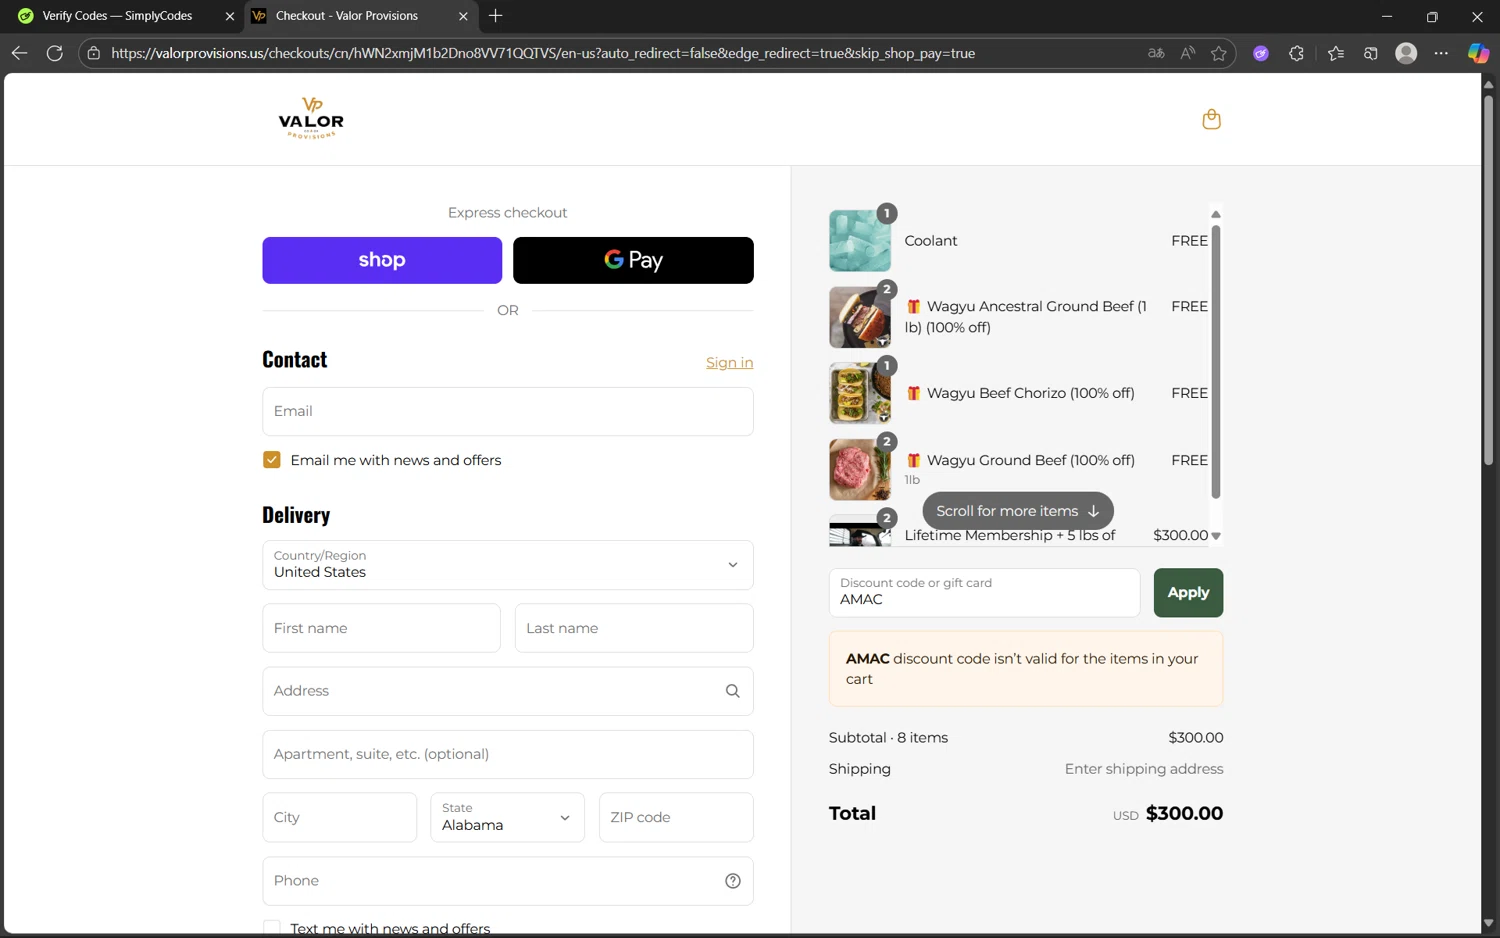Focus the Phone field
This screenshot has height=938, width=1500.
pyautogui.click(x=507, y=881)
